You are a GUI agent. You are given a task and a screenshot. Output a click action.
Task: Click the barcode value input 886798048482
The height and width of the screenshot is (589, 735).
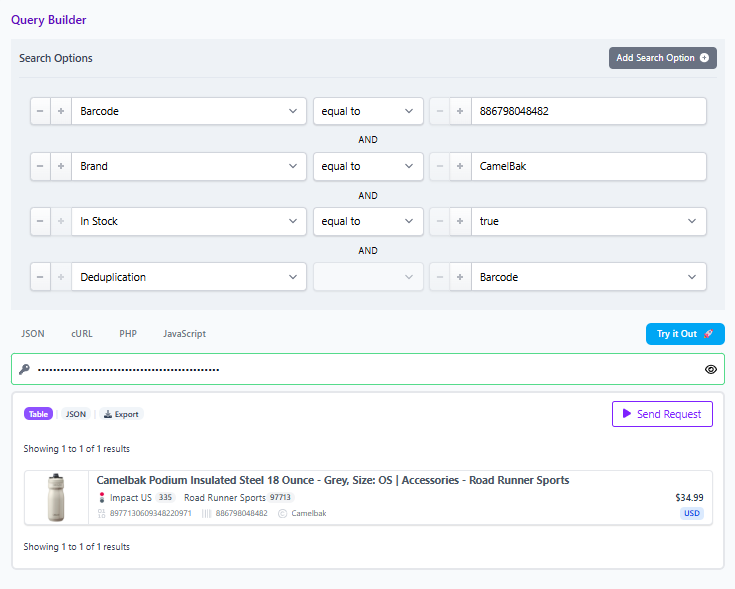click(x=589, y=111)
